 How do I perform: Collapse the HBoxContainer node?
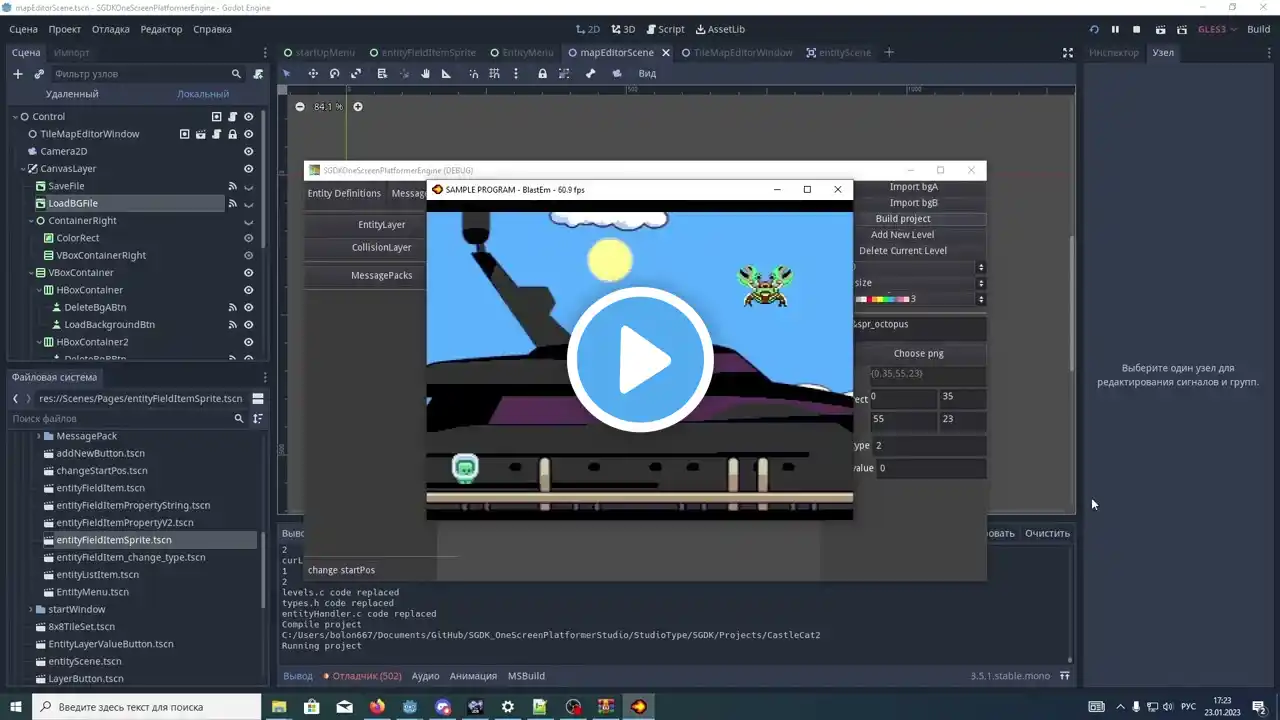(x=39, y=290)
